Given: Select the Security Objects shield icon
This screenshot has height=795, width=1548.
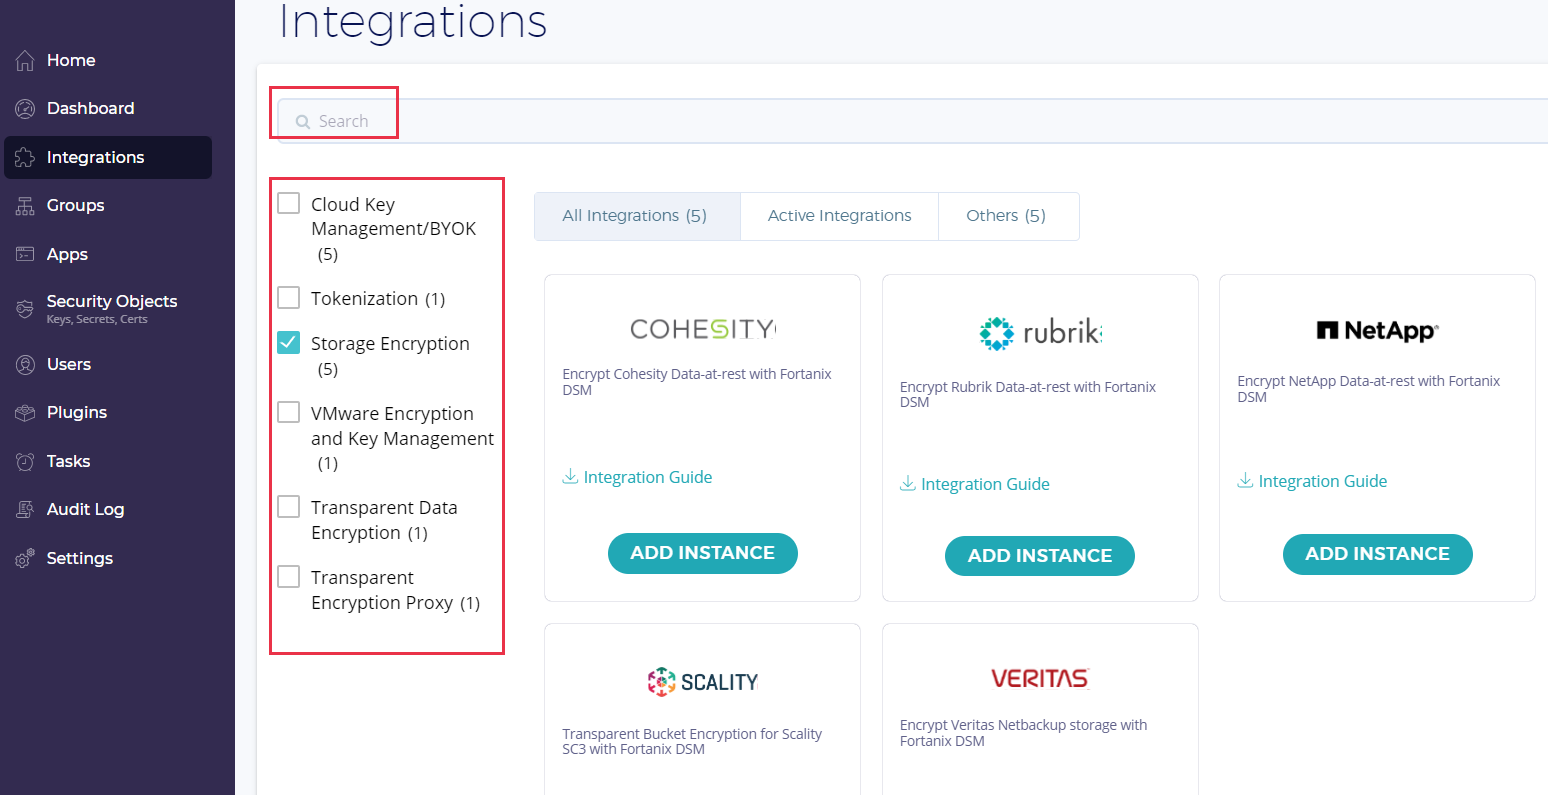Looking at the screenshot, I should 25,309.
